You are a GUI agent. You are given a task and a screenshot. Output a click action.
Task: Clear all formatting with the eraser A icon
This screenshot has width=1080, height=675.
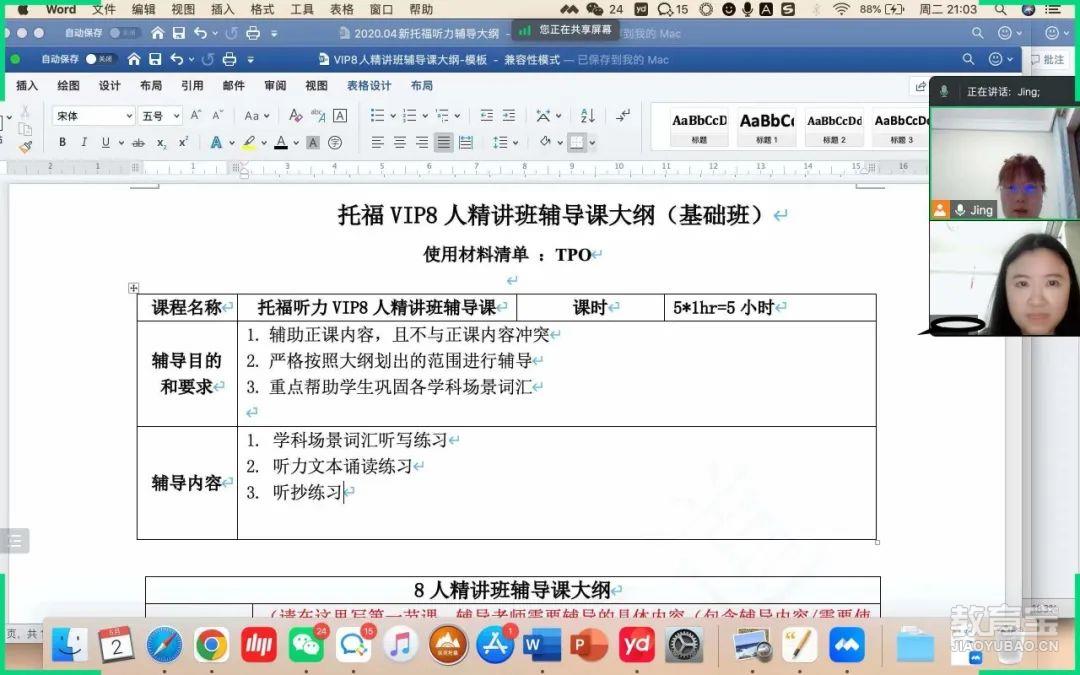click(295, 116)
